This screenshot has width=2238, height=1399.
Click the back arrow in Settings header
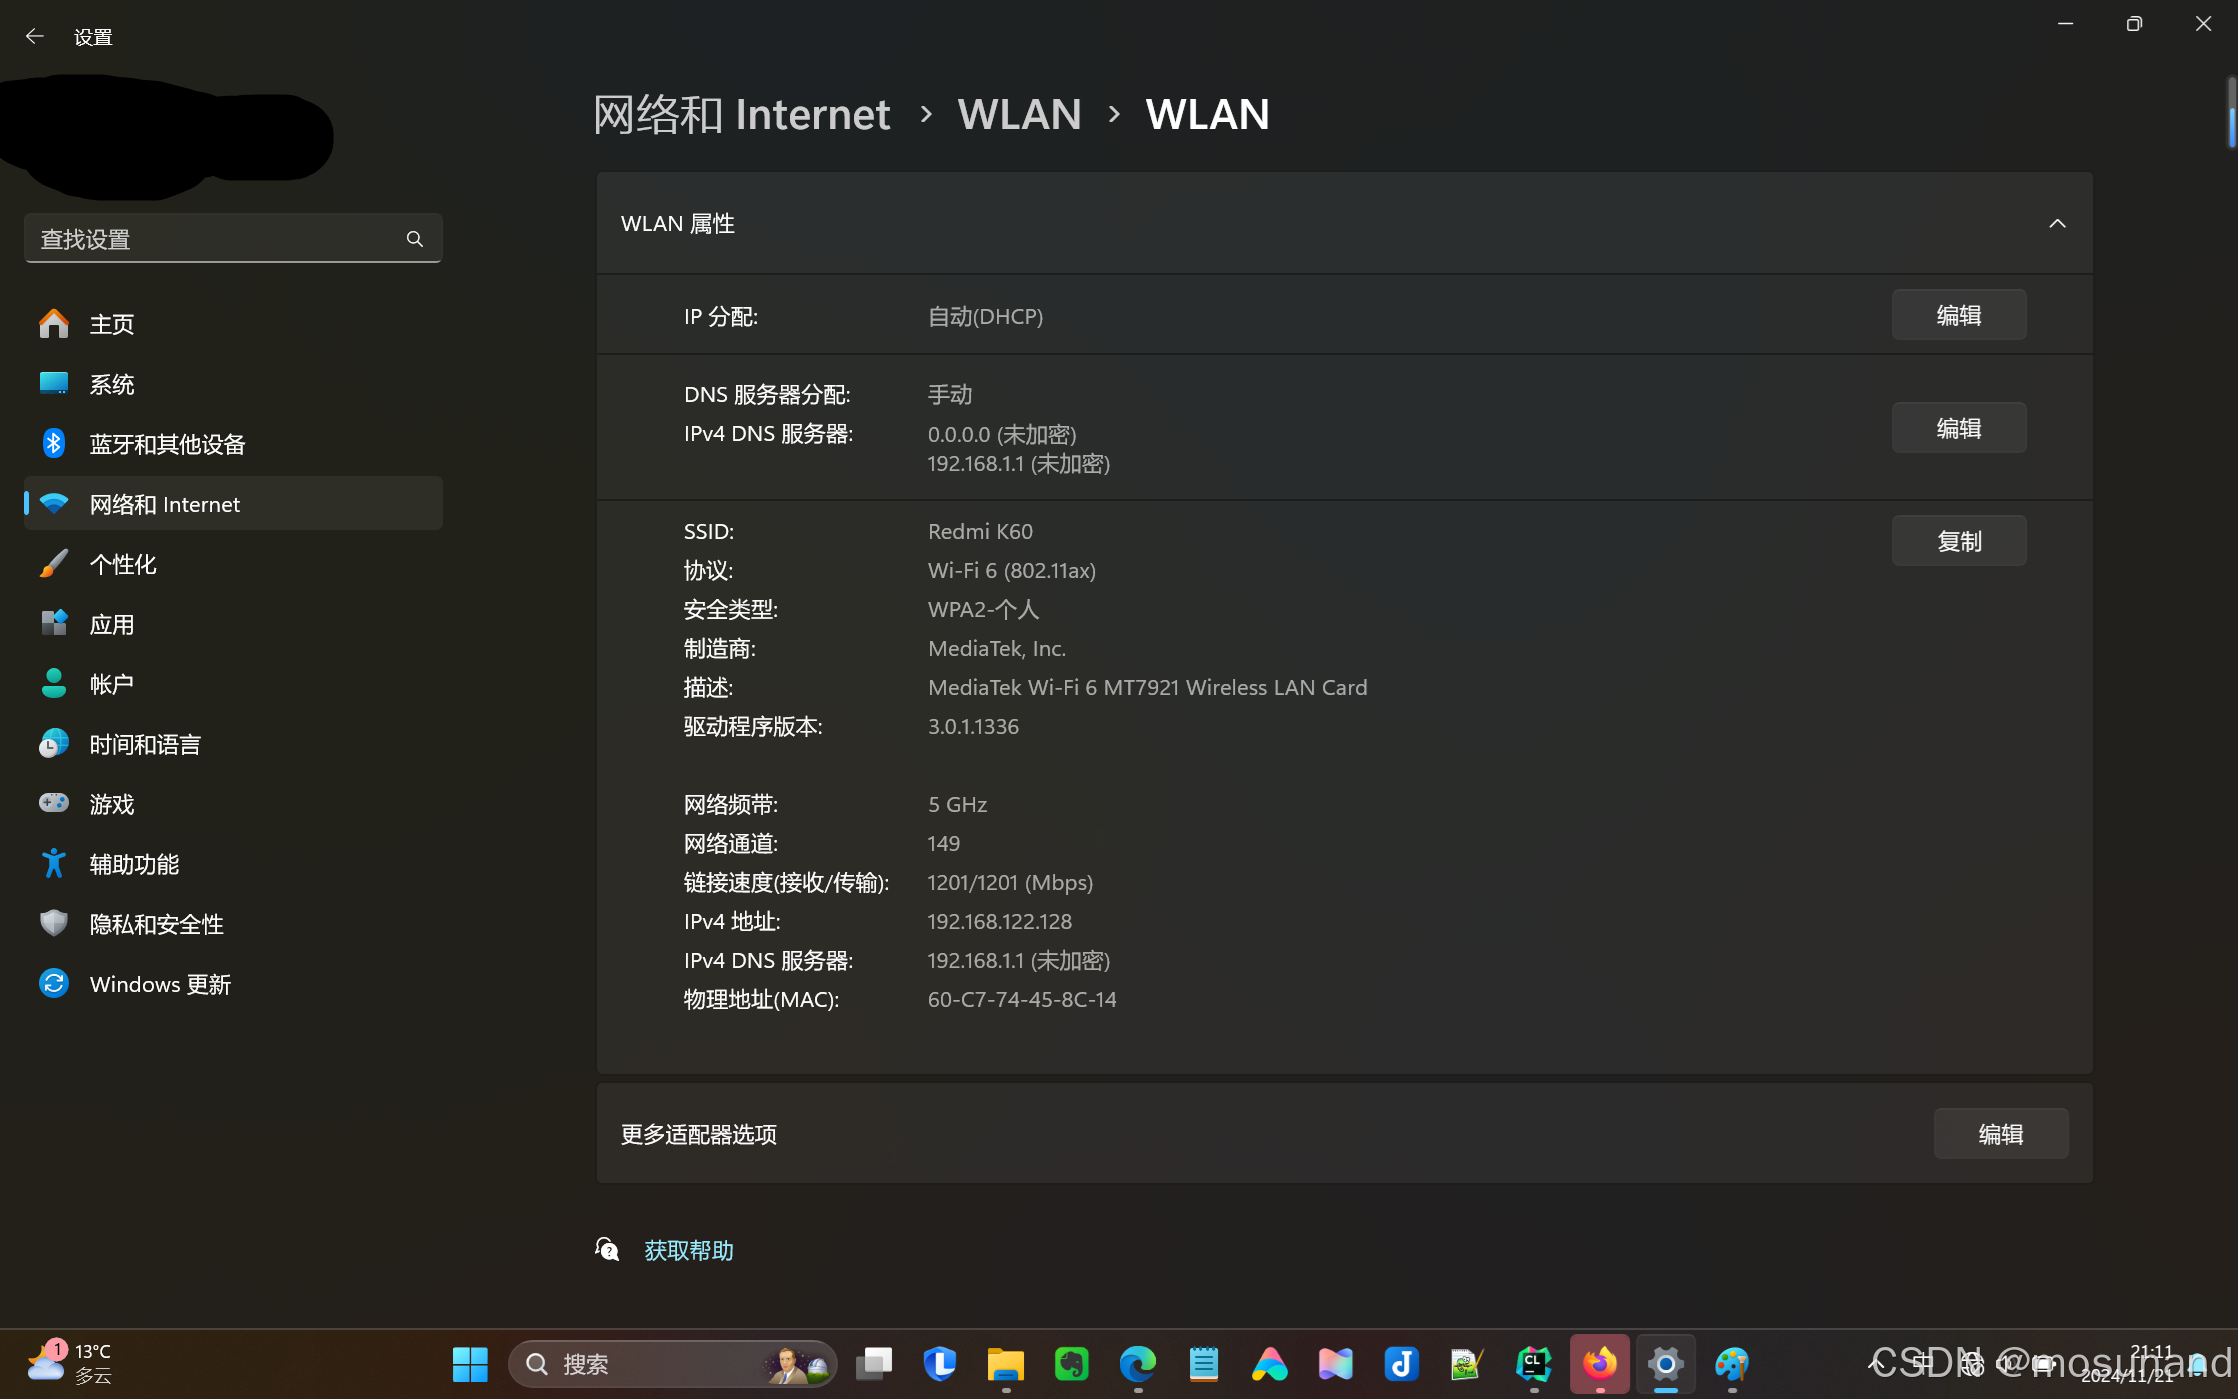(x=35, y=37)
